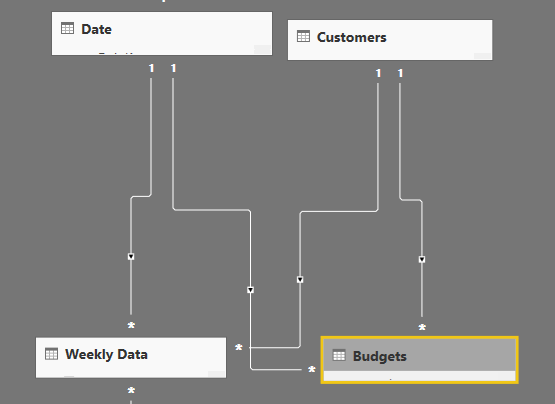
Task: Click the many-side asterisk above the Budgets table
Action: tap(422, 328)
